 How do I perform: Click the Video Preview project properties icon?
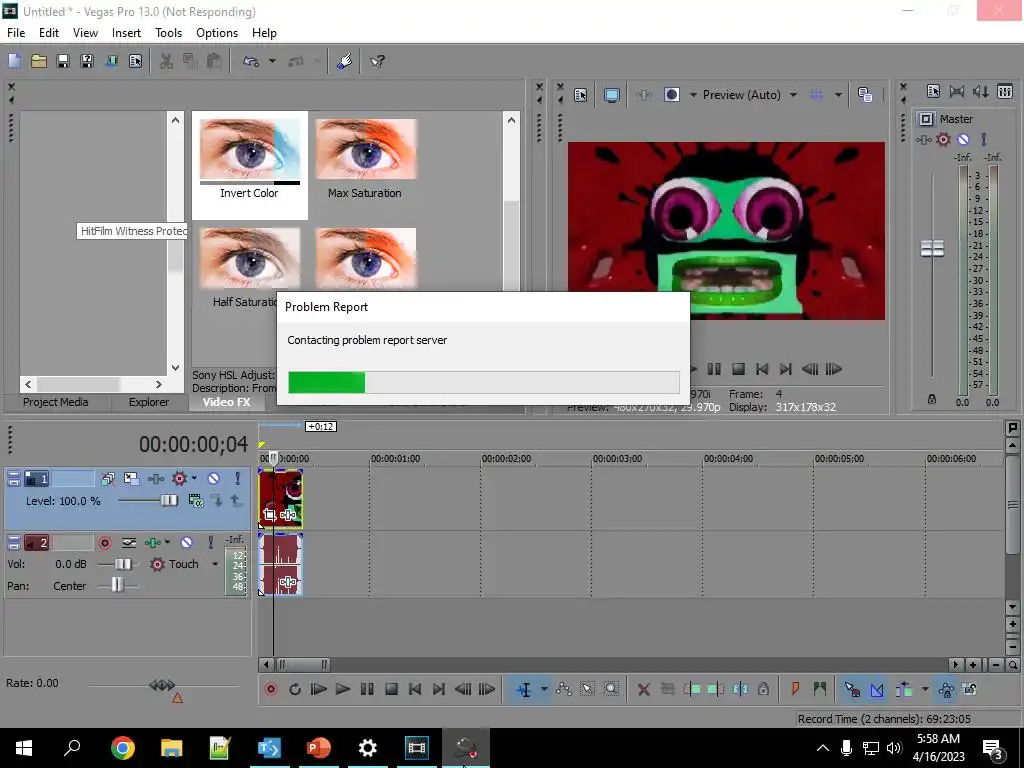[581, 95]
